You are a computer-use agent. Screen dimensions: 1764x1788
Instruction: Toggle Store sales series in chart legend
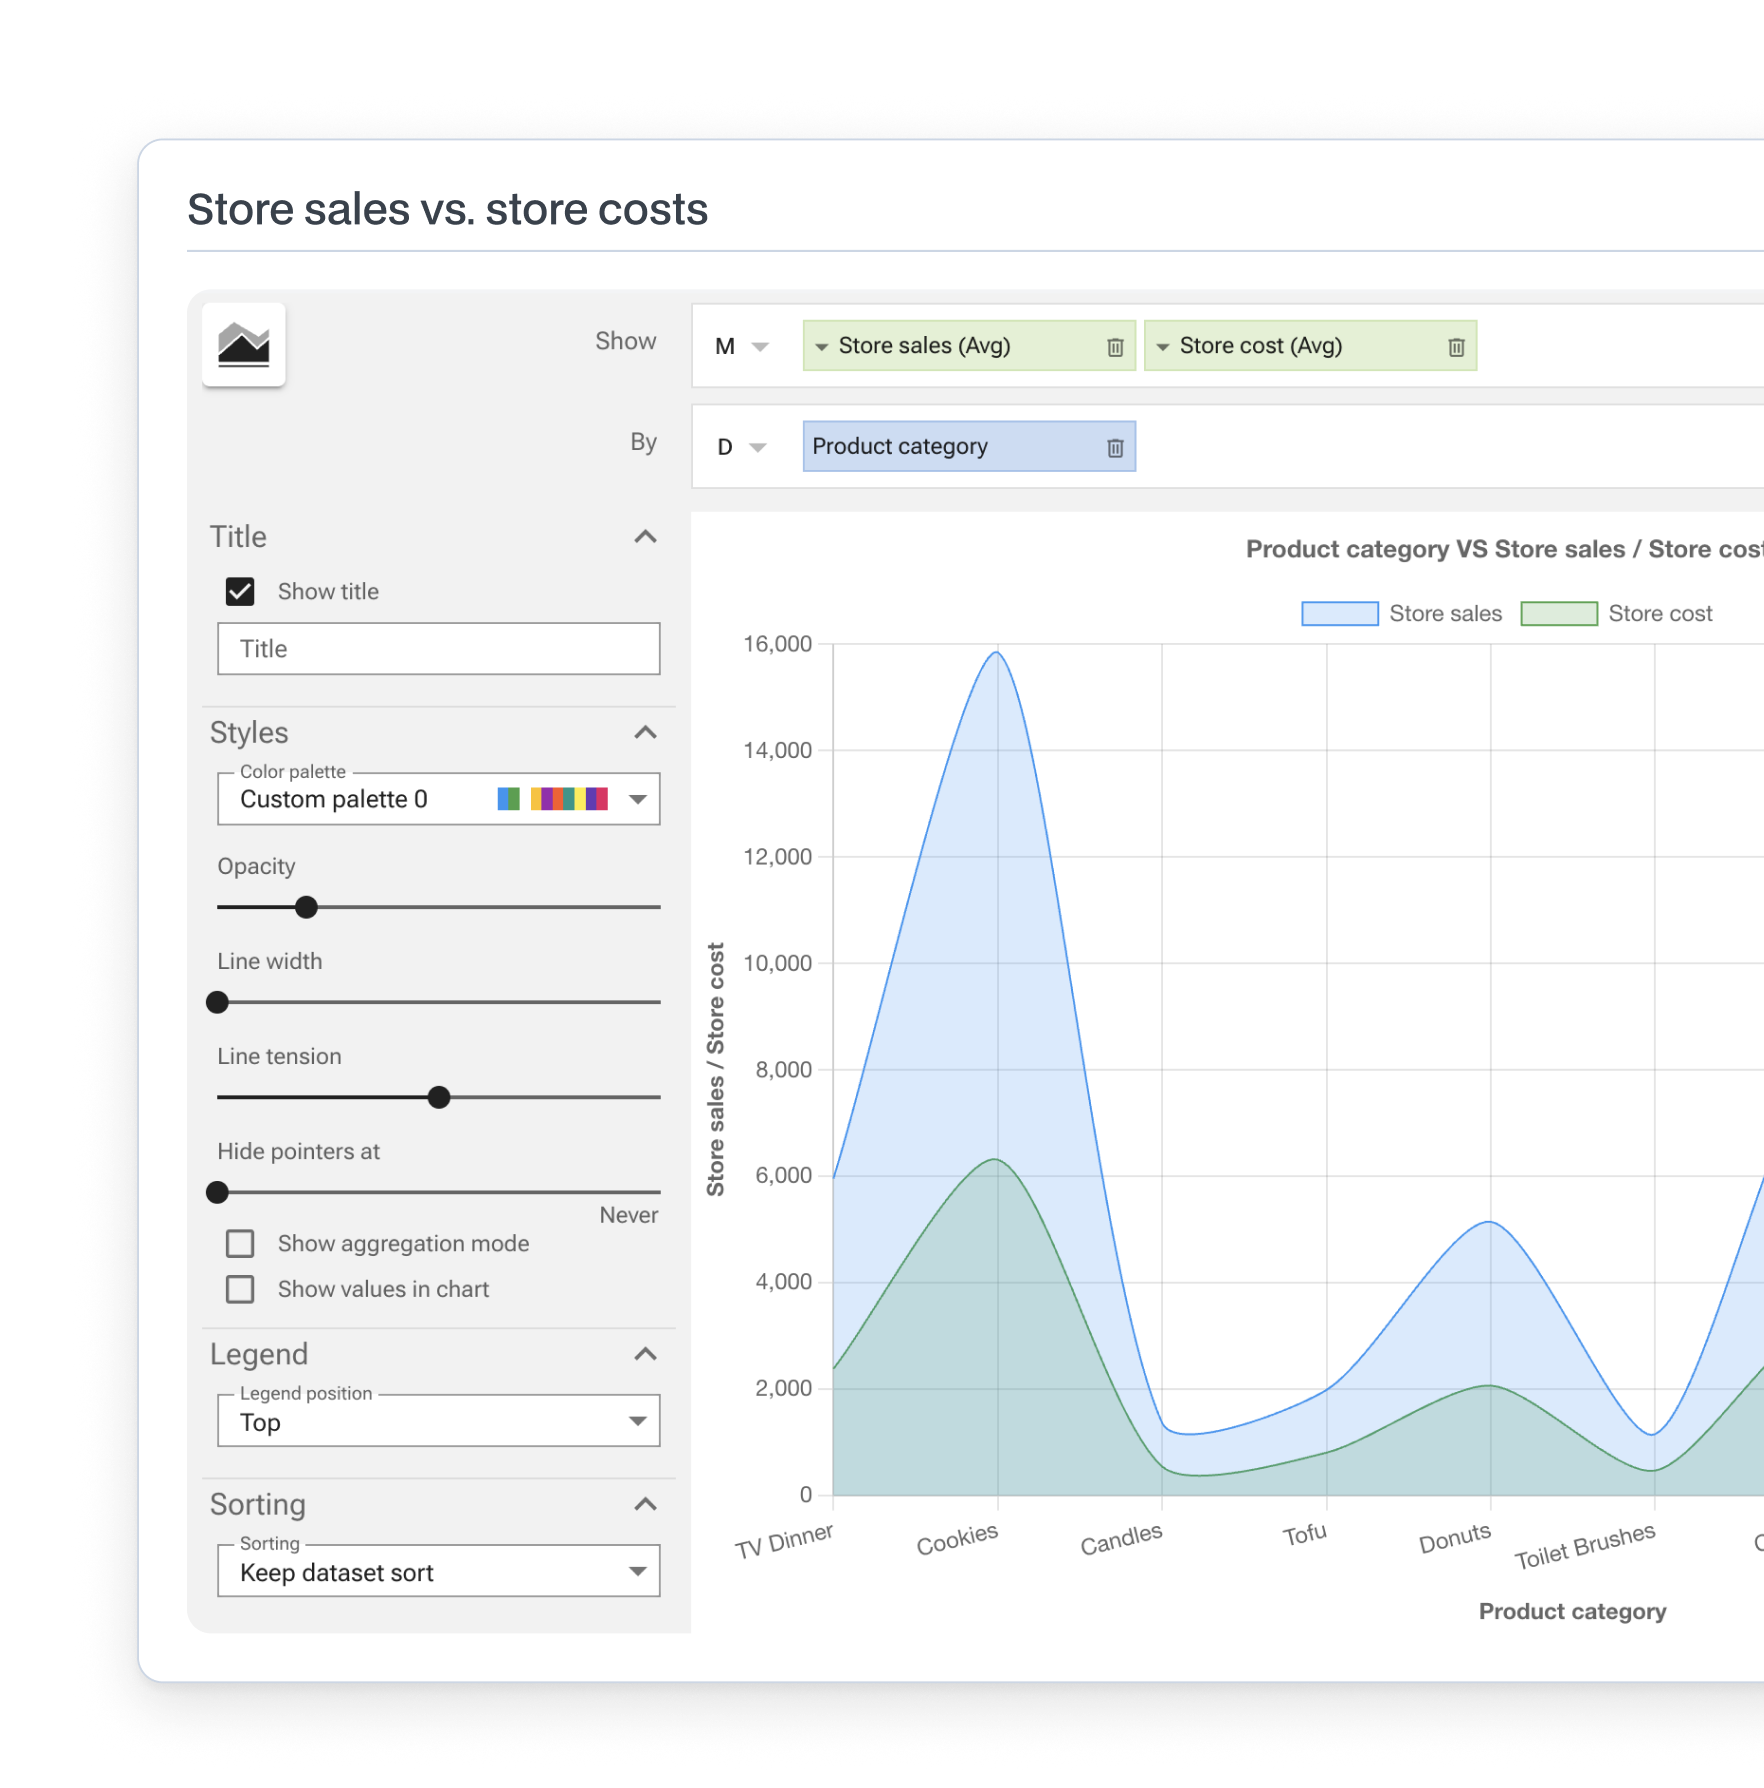(x=1402, y=614)
